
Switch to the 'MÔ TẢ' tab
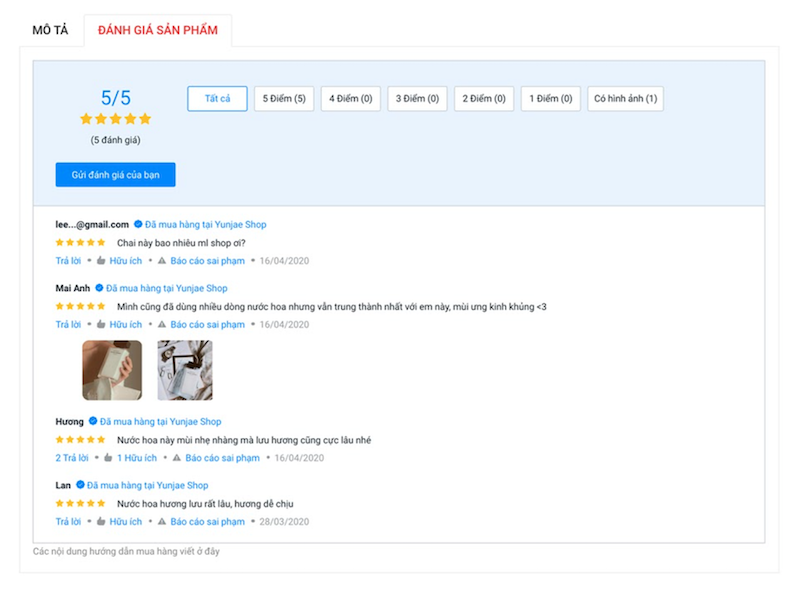[50, 31]
